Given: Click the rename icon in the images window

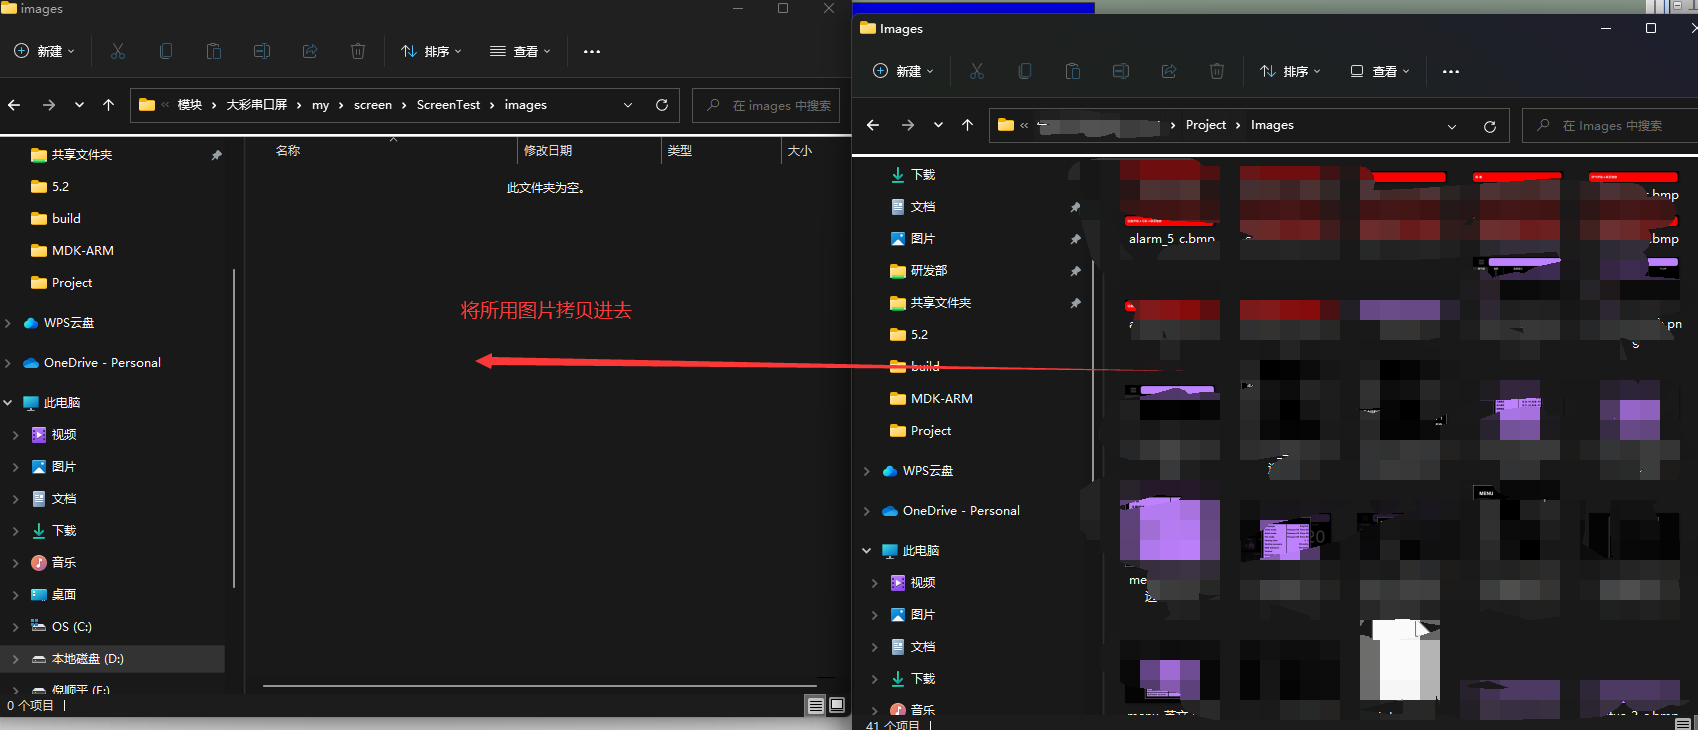Looking at the screenshot, I should (262, 51).
